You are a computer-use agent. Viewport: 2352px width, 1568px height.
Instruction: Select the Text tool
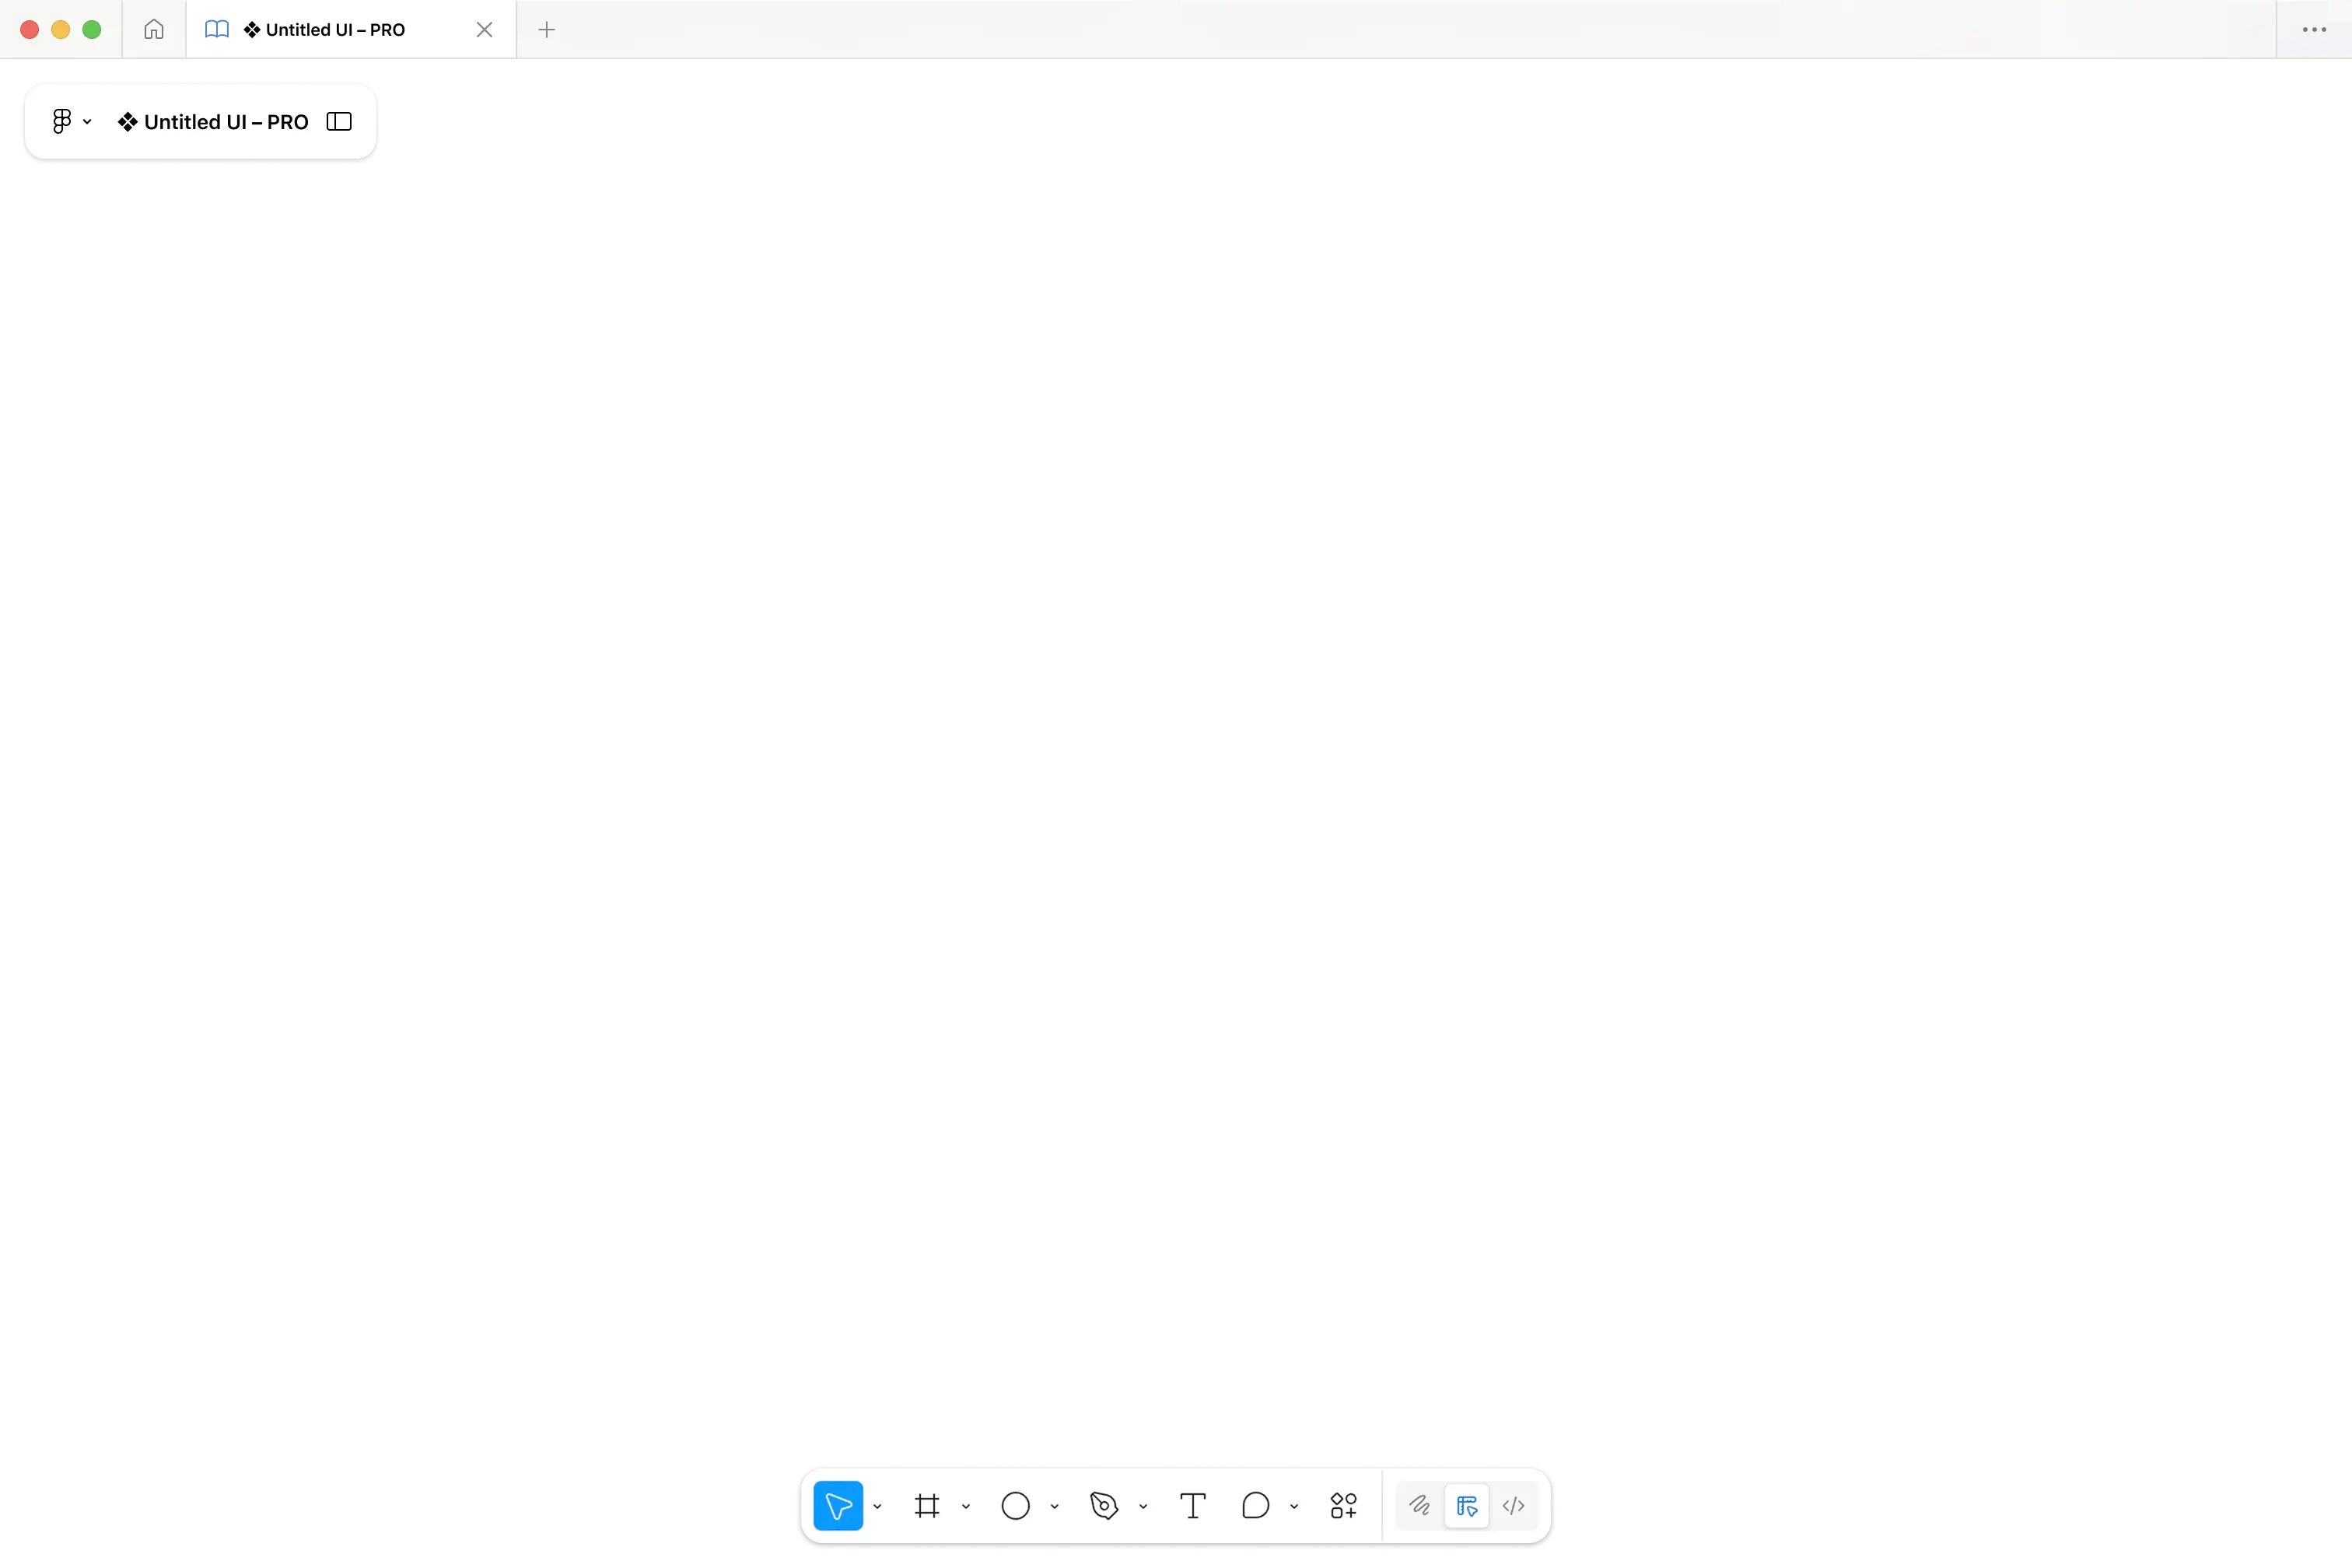coord(1193,1506)
